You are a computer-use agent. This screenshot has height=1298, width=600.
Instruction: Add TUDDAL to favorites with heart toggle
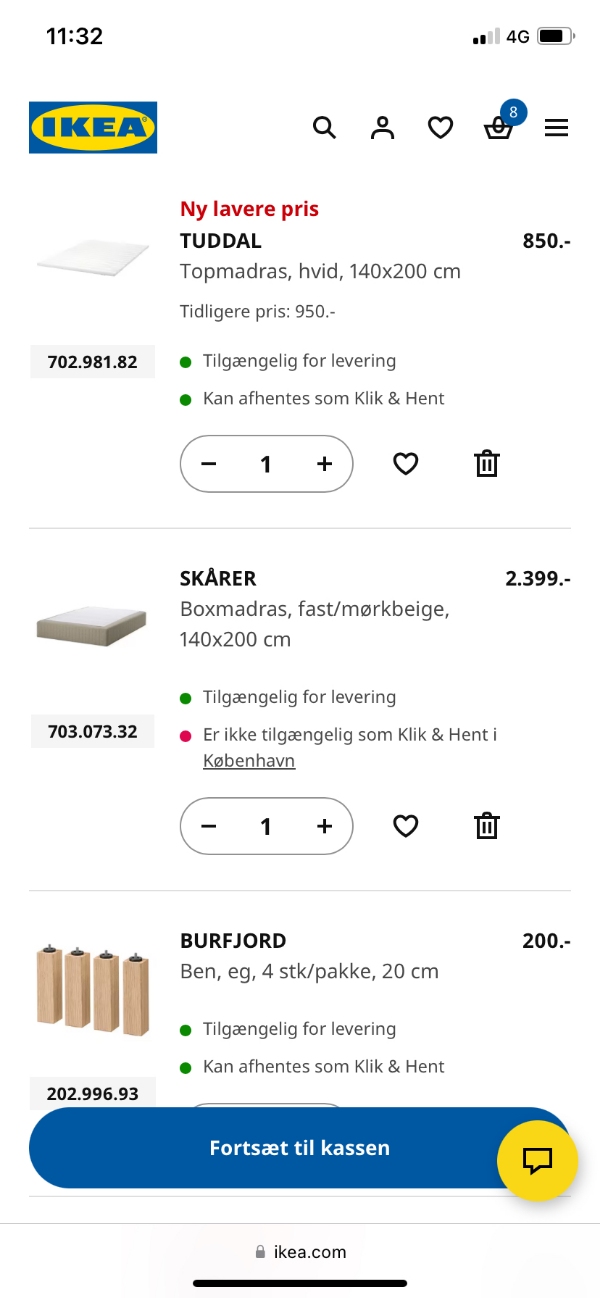[x=405, y=463]
